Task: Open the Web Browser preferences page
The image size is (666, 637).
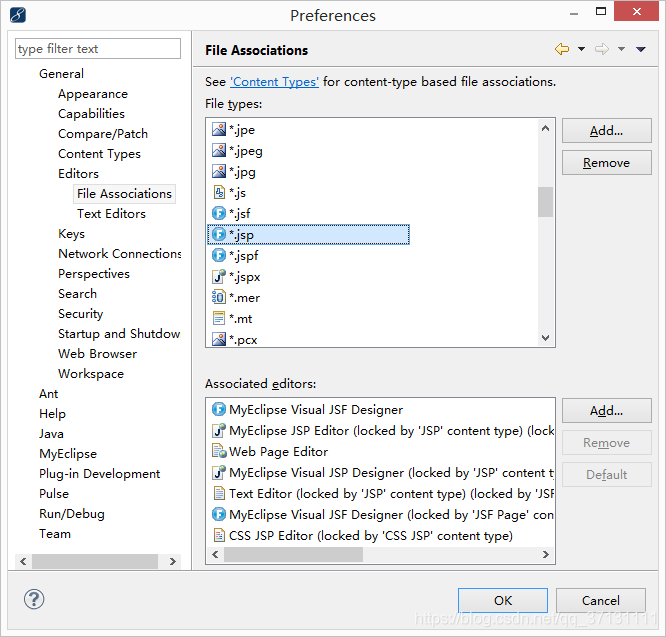Action: [97, 354]
